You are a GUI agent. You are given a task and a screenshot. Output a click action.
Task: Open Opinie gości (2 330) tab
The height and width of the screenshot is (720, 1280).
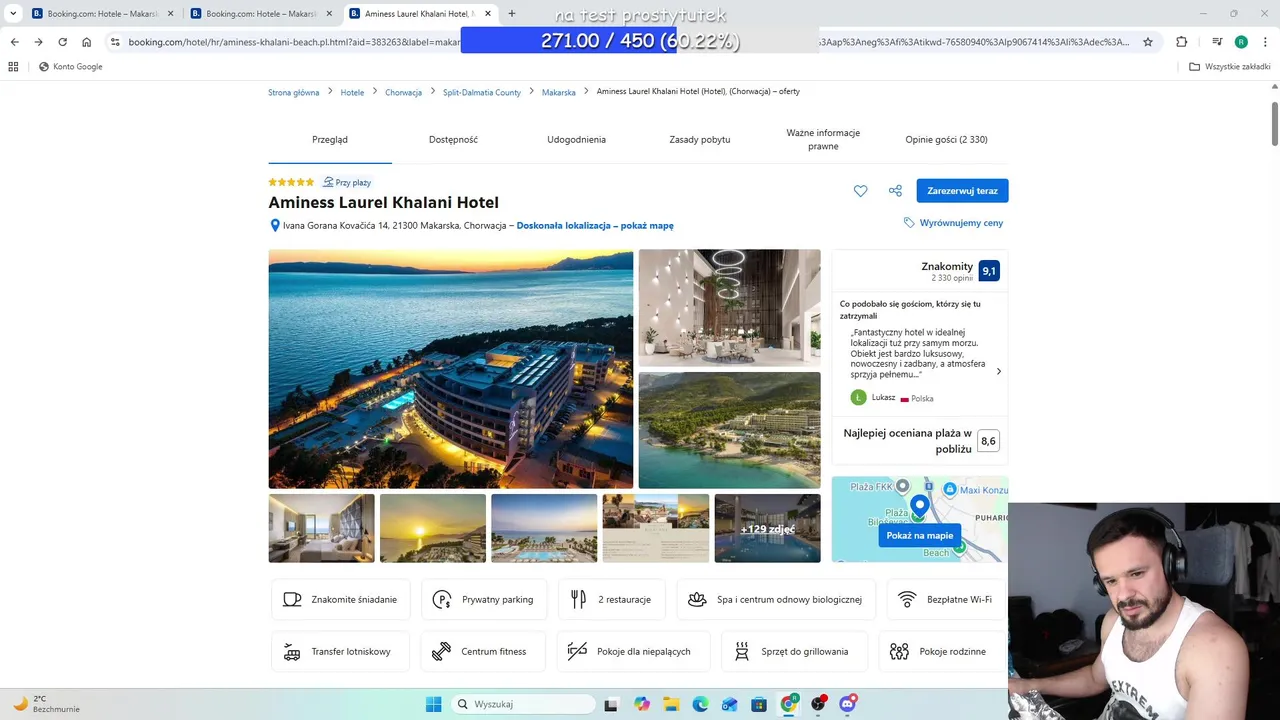tap(946, 139)
